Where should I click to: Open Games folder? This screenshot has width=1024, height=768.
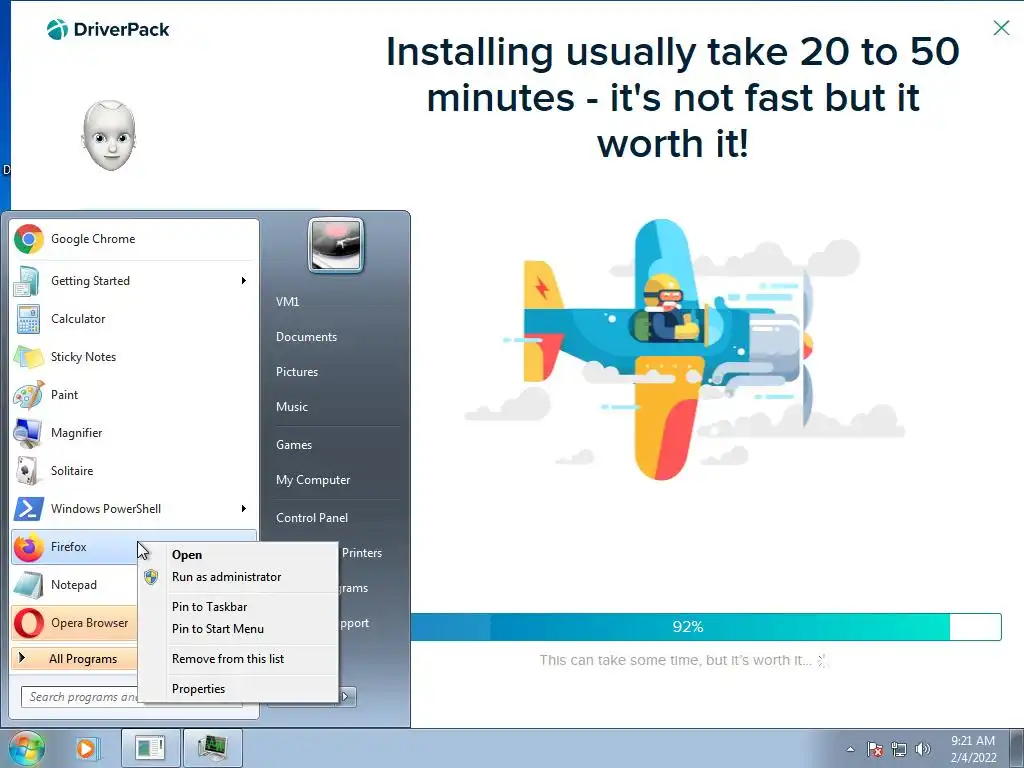point(294,445)
